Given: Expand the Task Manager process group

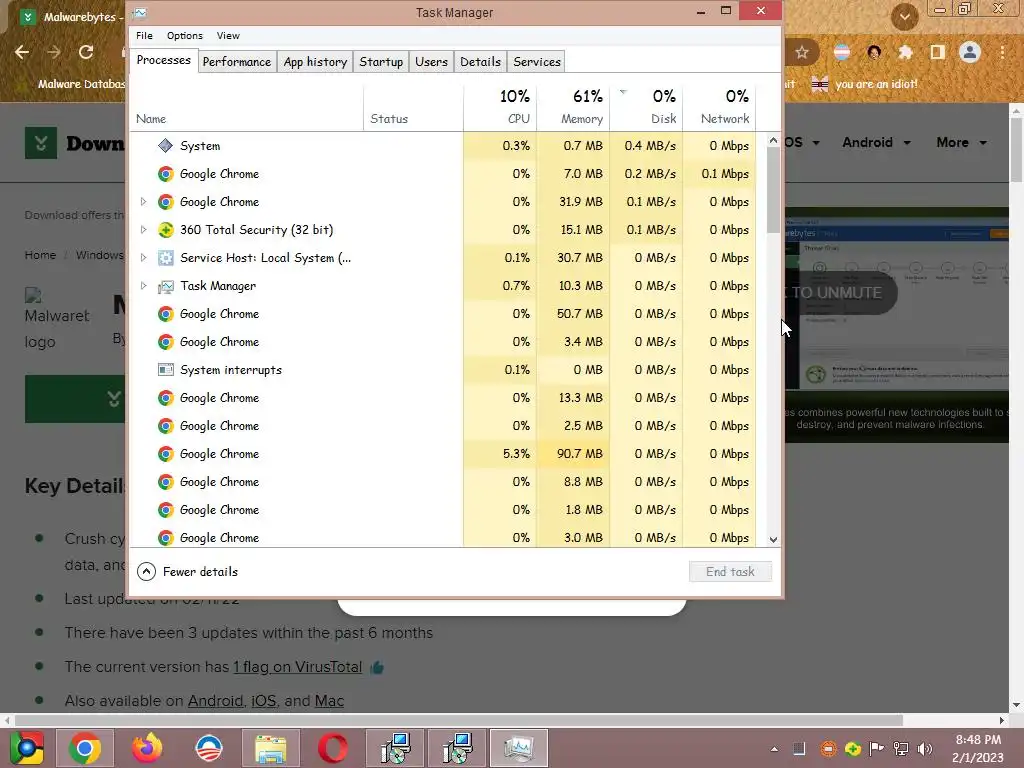Looking at the screenshot, I should click(x=144, y=286).
